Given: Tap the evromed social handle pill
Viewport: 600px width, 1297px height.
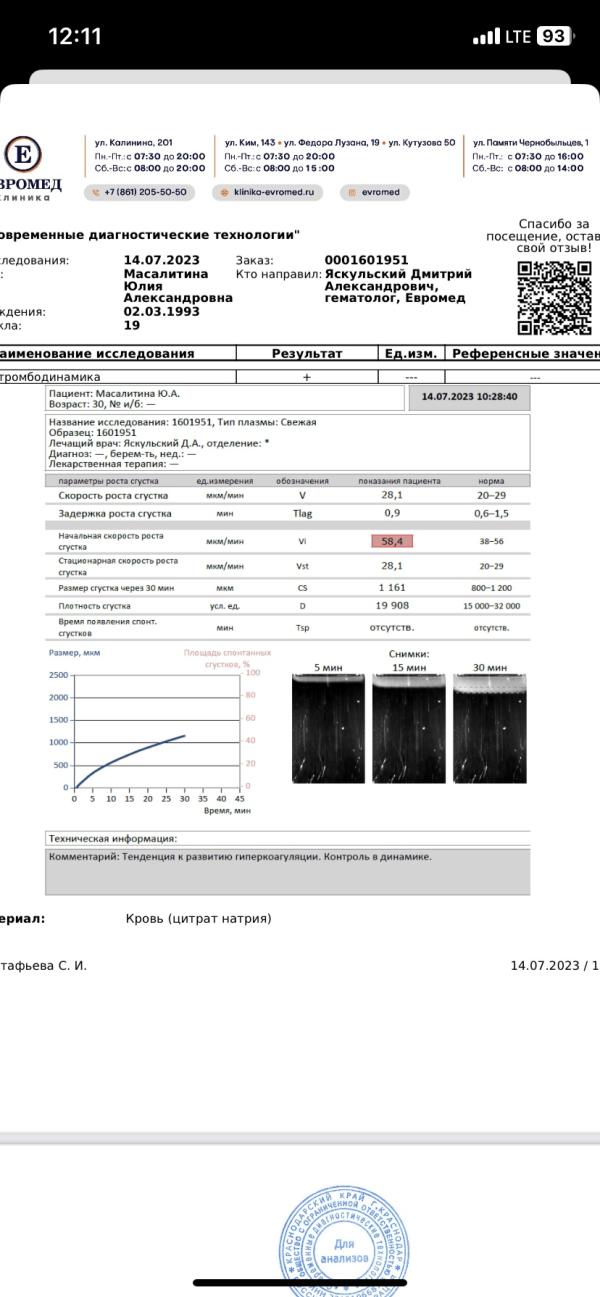Looking at the screenshot, I should 375,192.
